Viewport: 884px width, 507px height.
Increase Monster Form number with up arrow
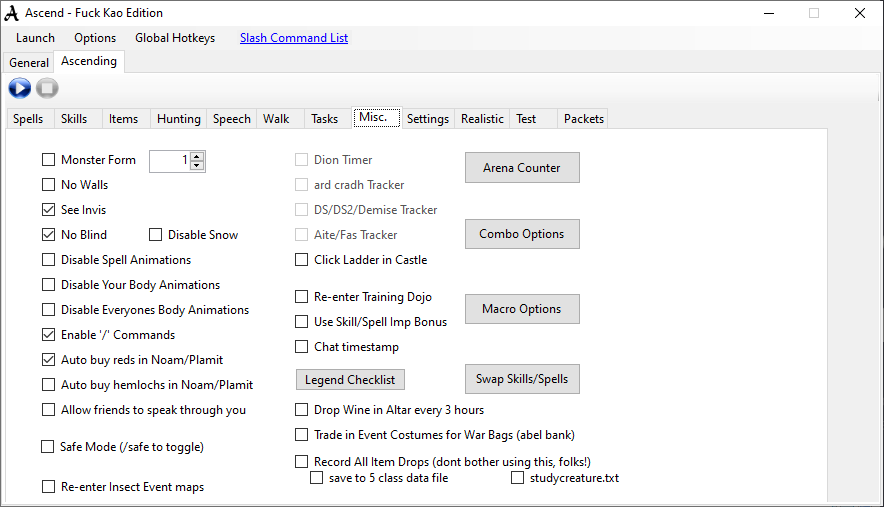tap(197, 156)
